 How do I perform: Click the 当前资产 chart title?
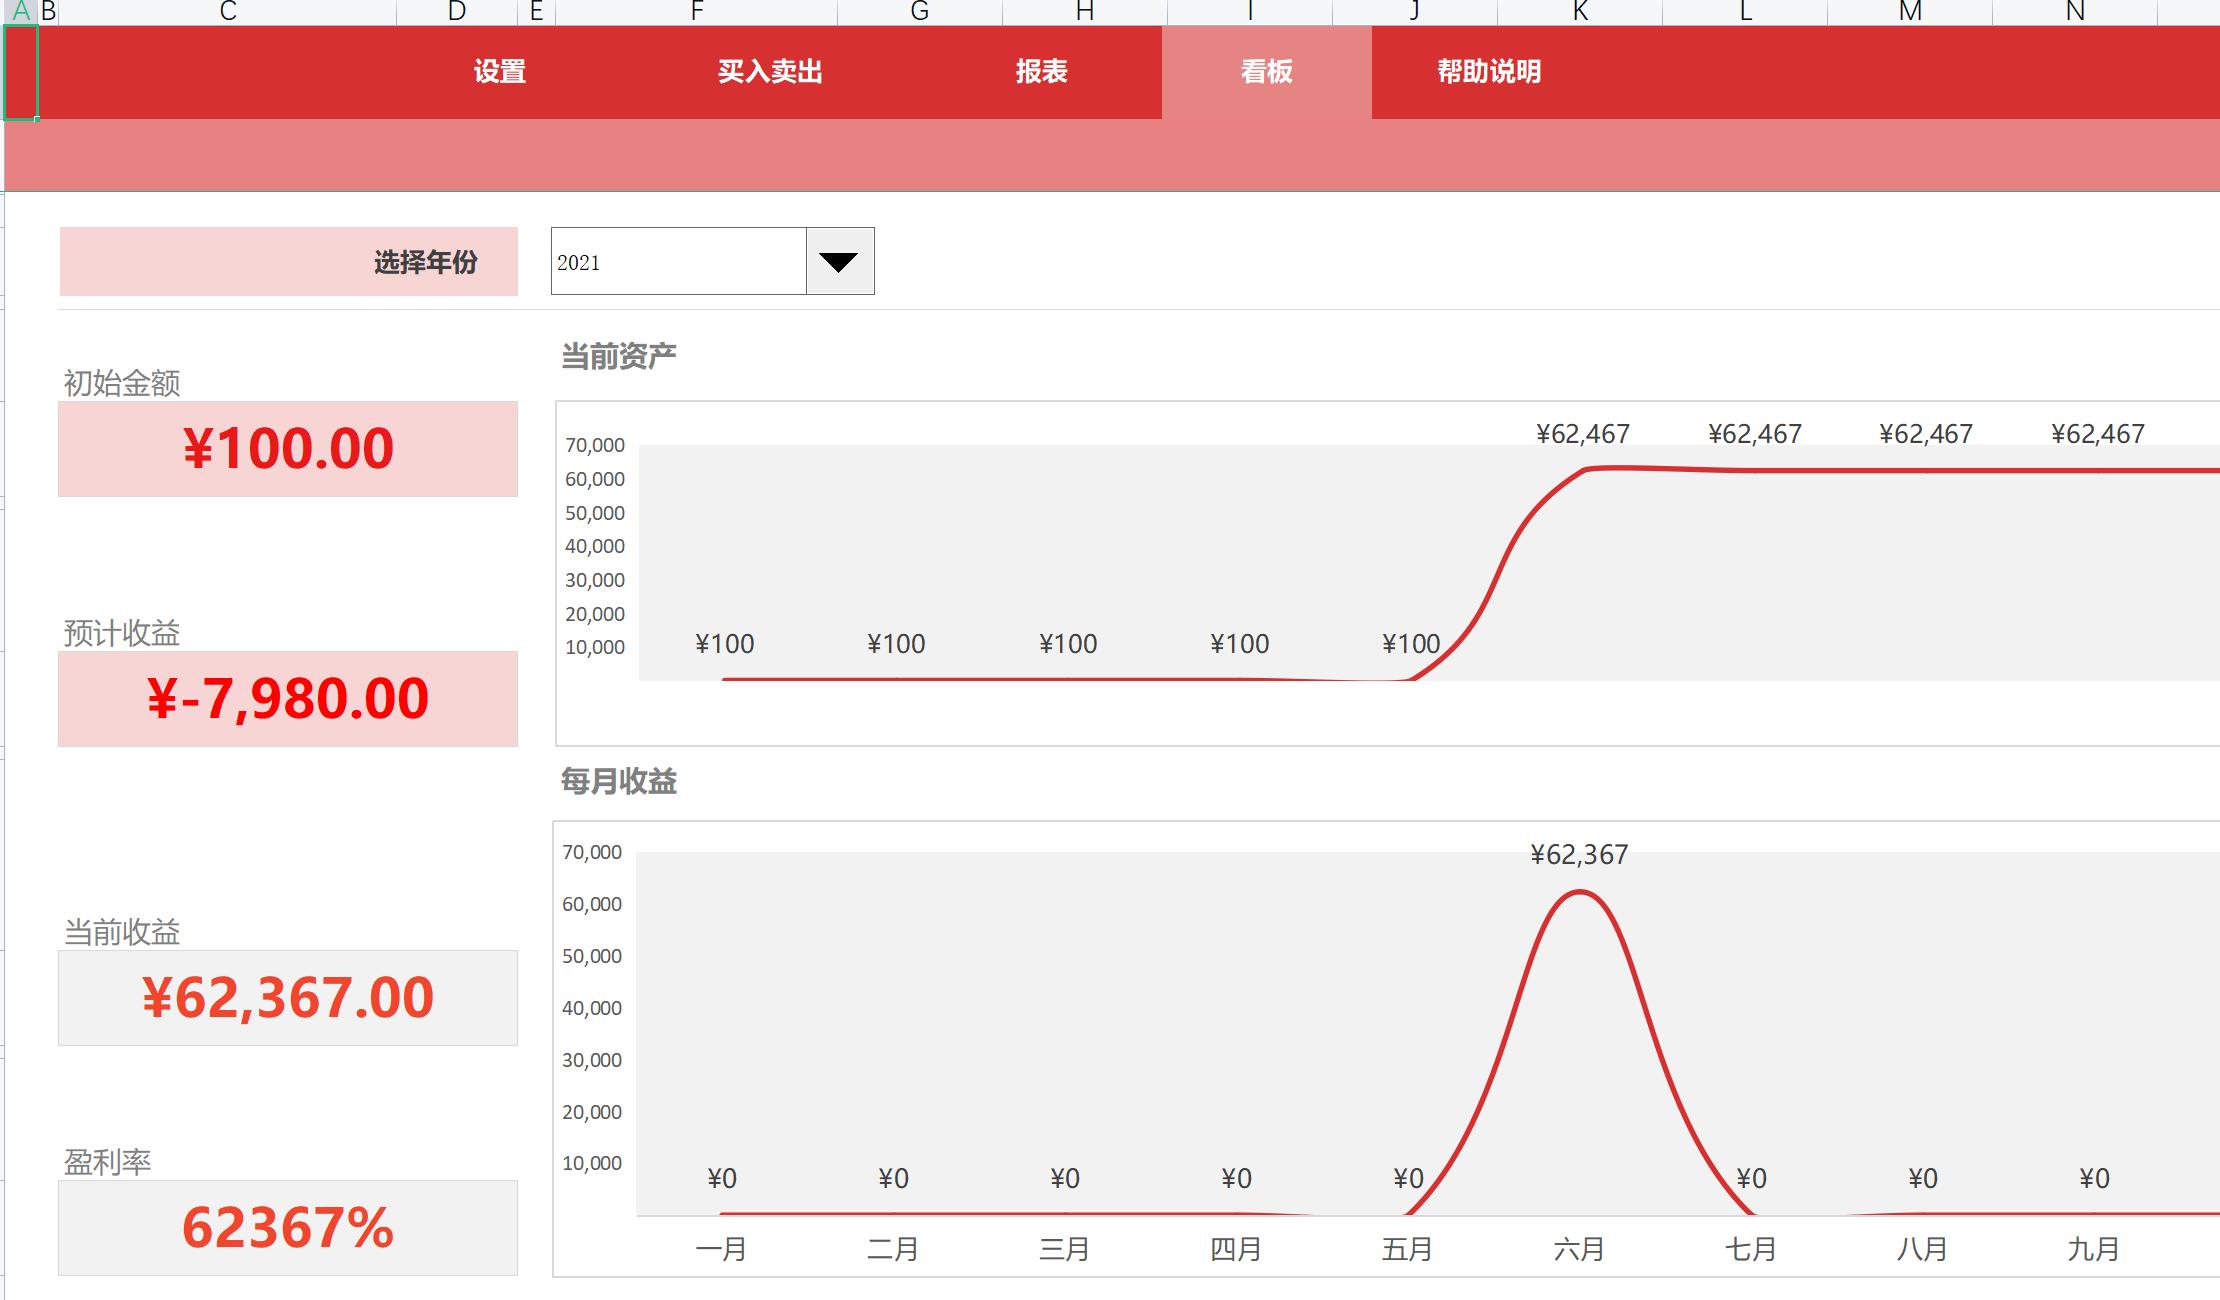tap(620, 354)
